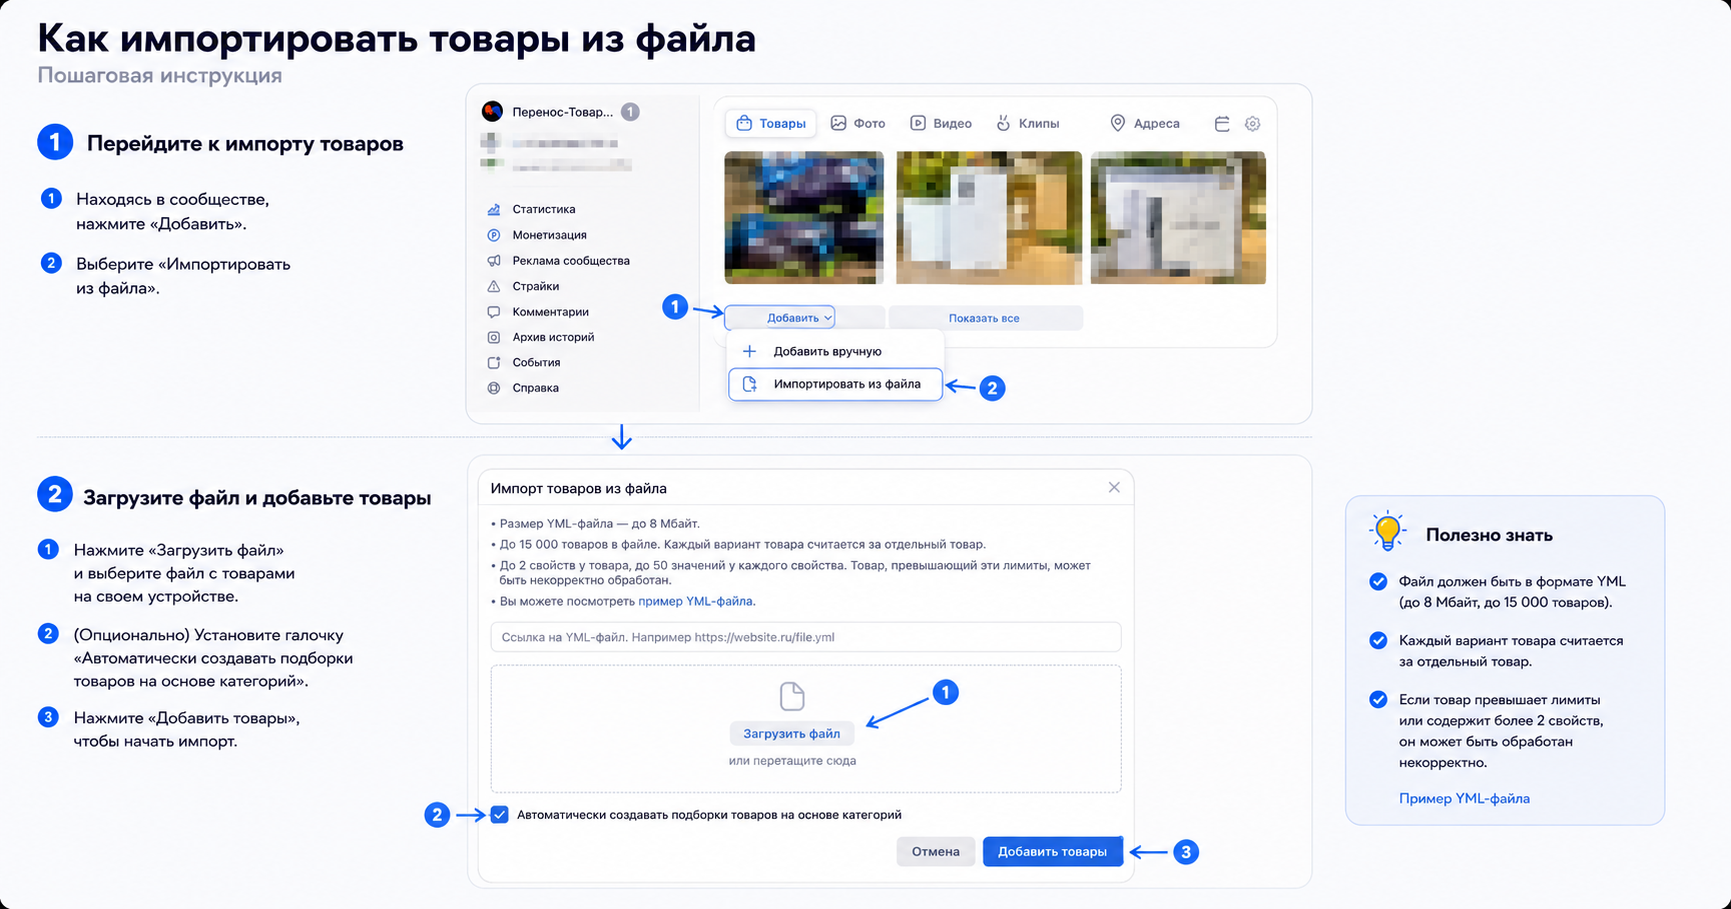Click the Справка globe icon

point(493,388)
